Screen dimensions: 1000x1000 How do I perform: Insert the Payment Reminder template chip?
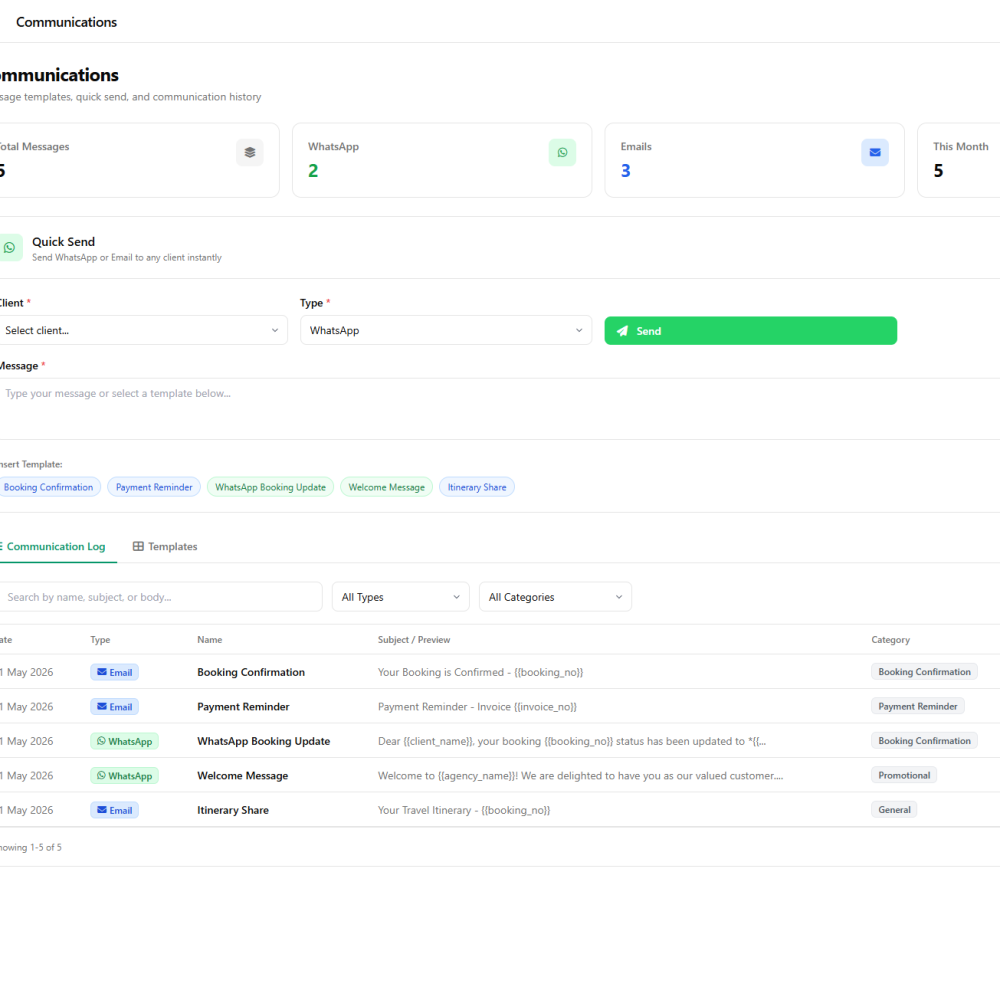tap(154, 487)
